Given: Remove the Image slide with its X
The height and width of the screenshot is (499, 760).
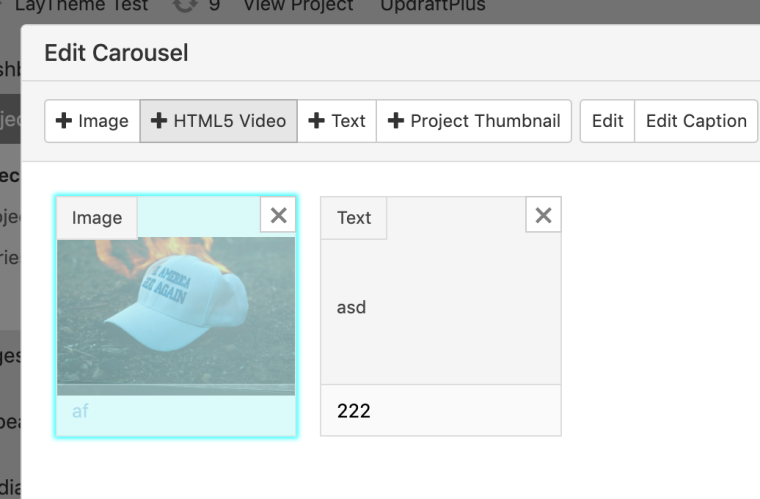Looking at the screenshot, I should pos(278,215).
